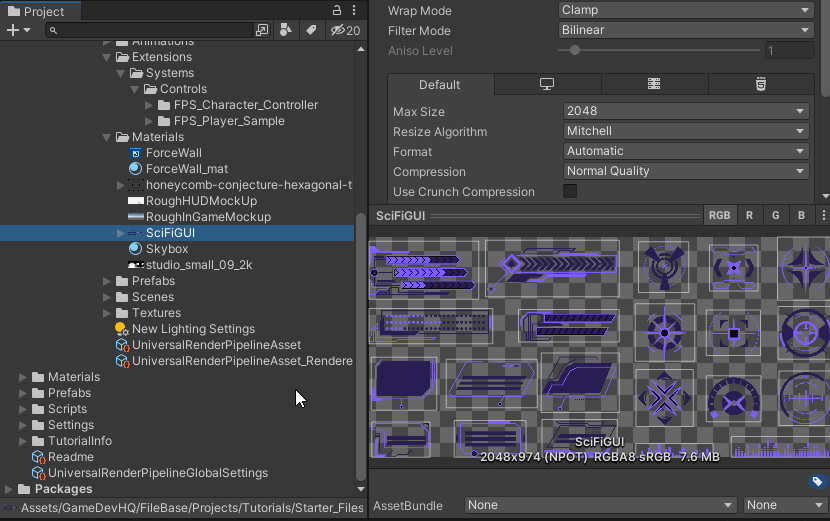Collapse the Systems folder
Viewport: 830px width, 521px height.
click(121, 73)
